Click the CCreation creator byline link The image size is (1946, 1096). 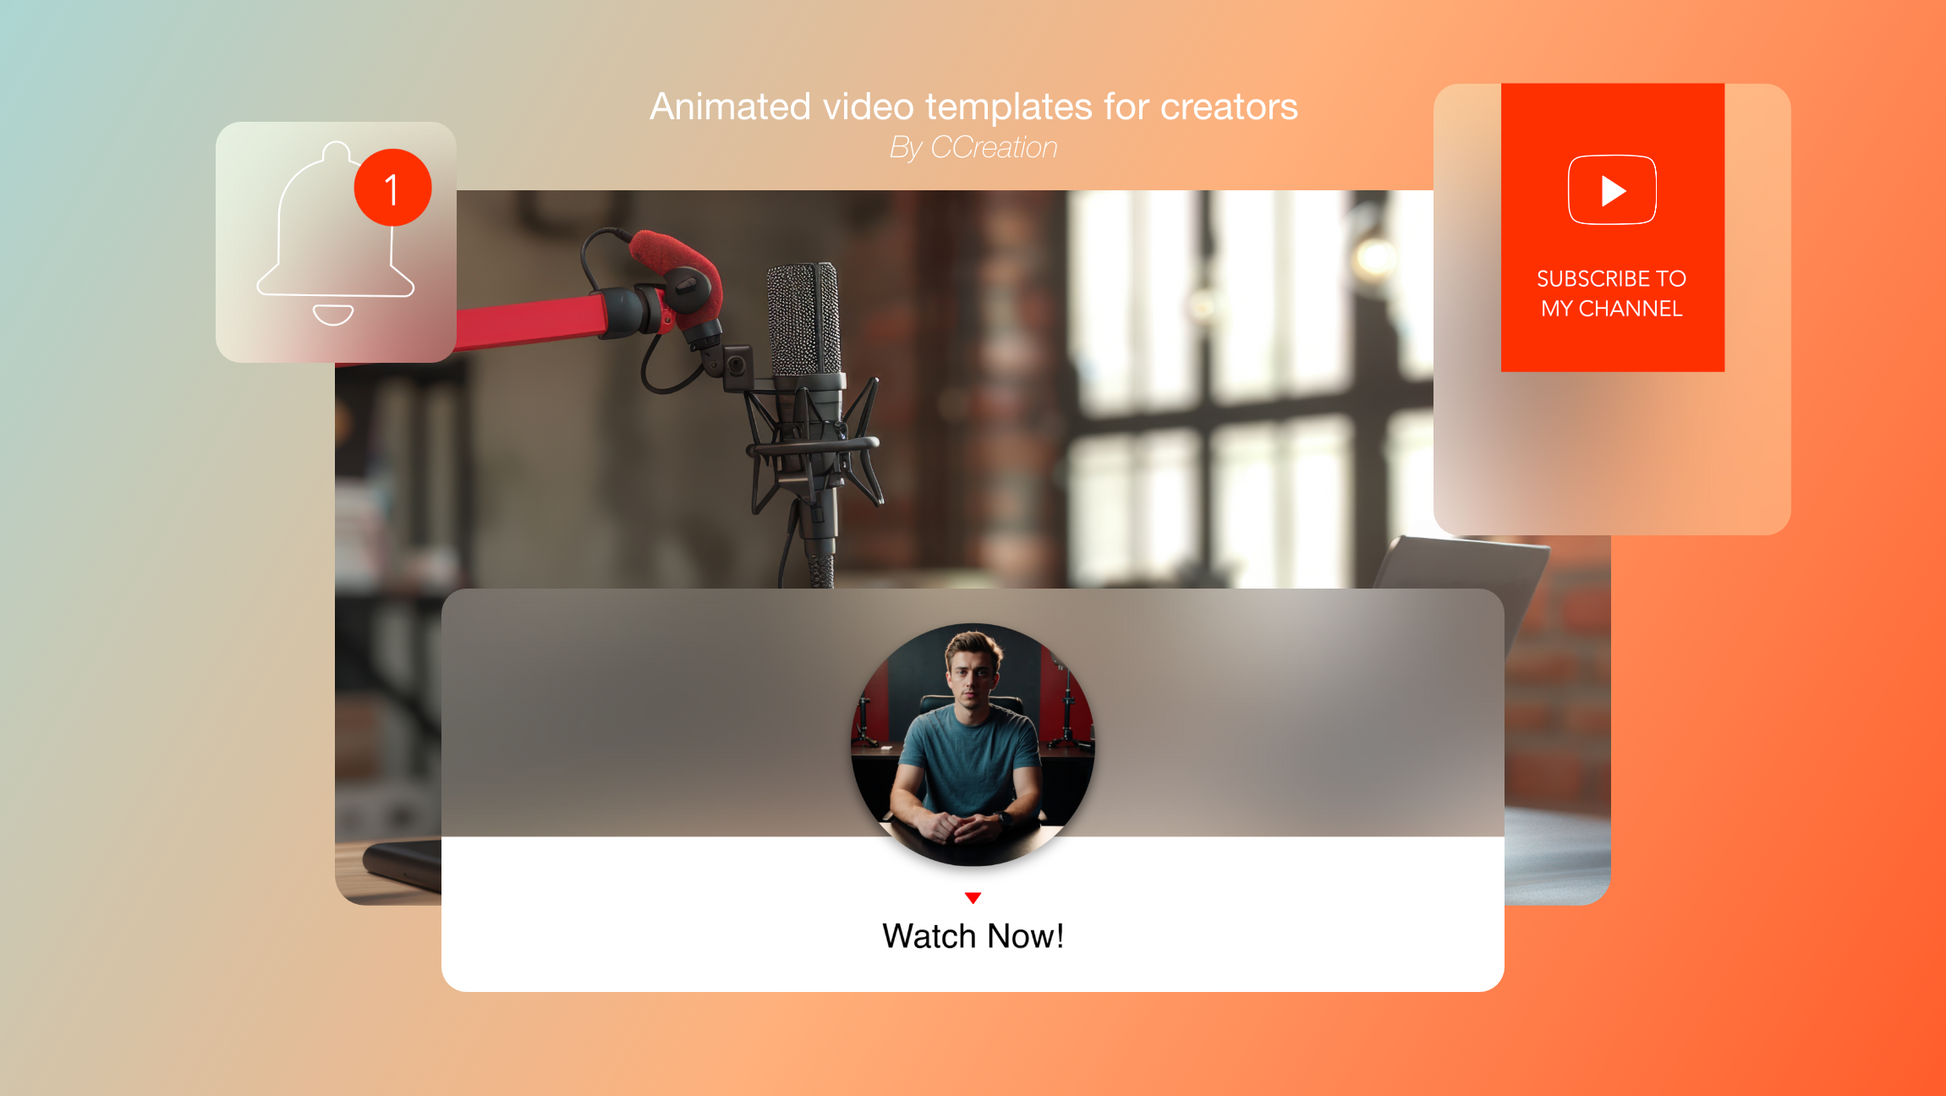[972, 147]
